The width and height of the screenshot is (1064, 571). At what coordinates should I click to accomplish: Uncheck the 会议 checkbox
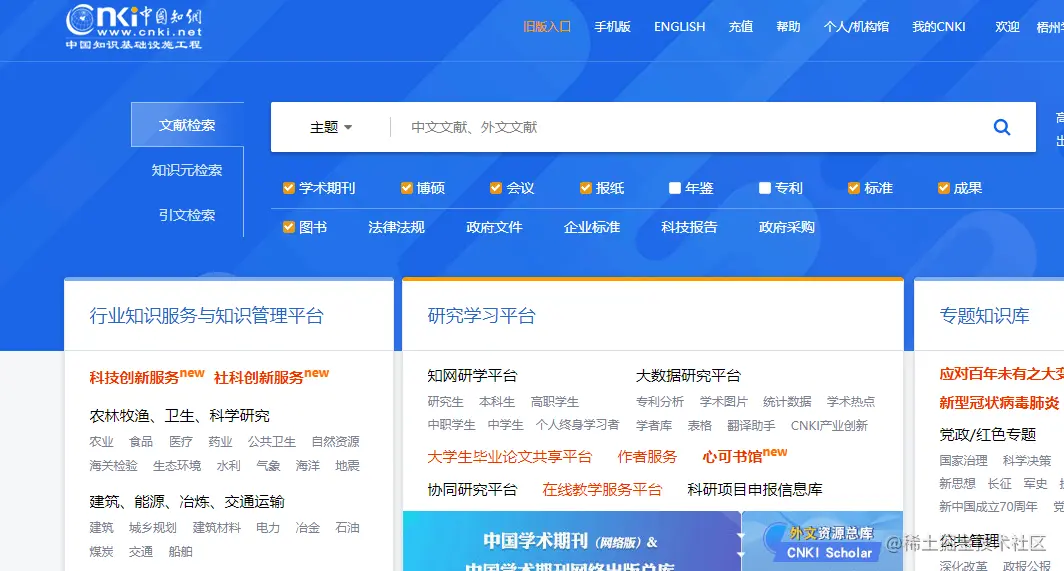coord(496,188)
